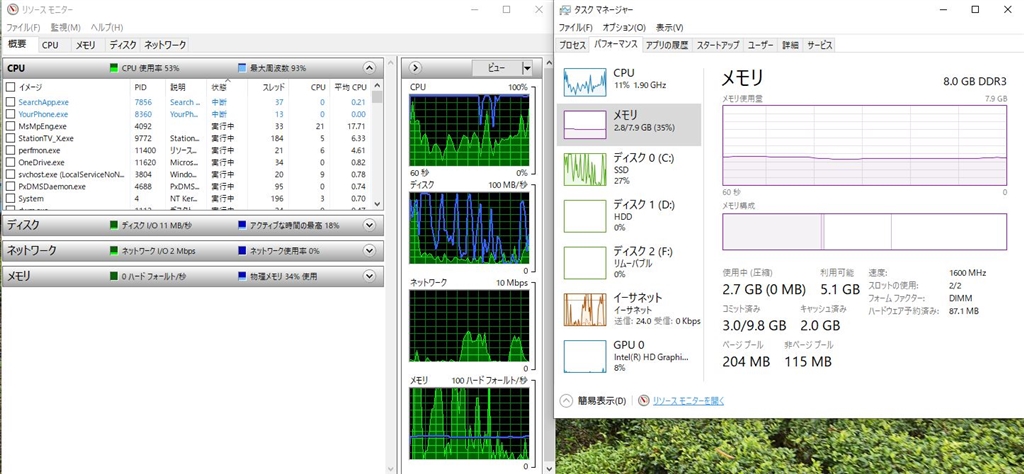Click green ディスク I/O legend square
Image resolution: width=1024 pixels, height=474 pixels.
coord(114,225)
